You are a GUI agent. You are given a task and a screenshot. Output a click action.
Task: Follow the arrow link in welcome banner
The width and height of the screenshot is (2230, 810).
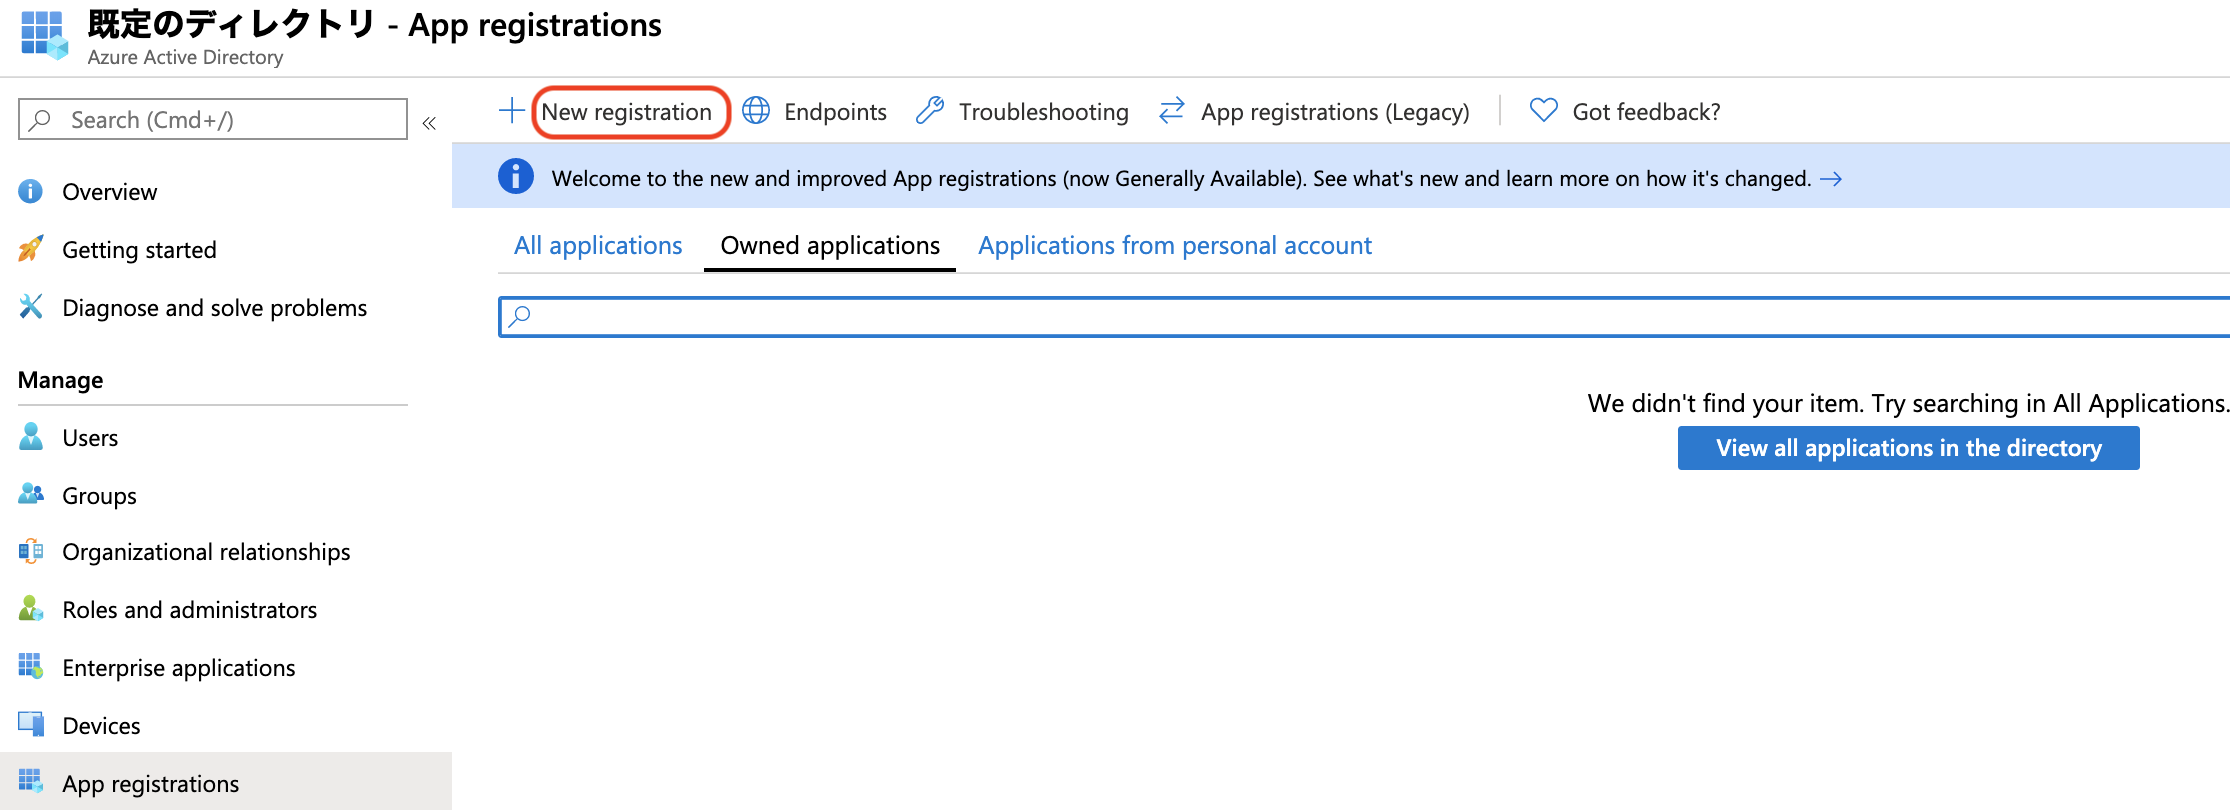1831,179
